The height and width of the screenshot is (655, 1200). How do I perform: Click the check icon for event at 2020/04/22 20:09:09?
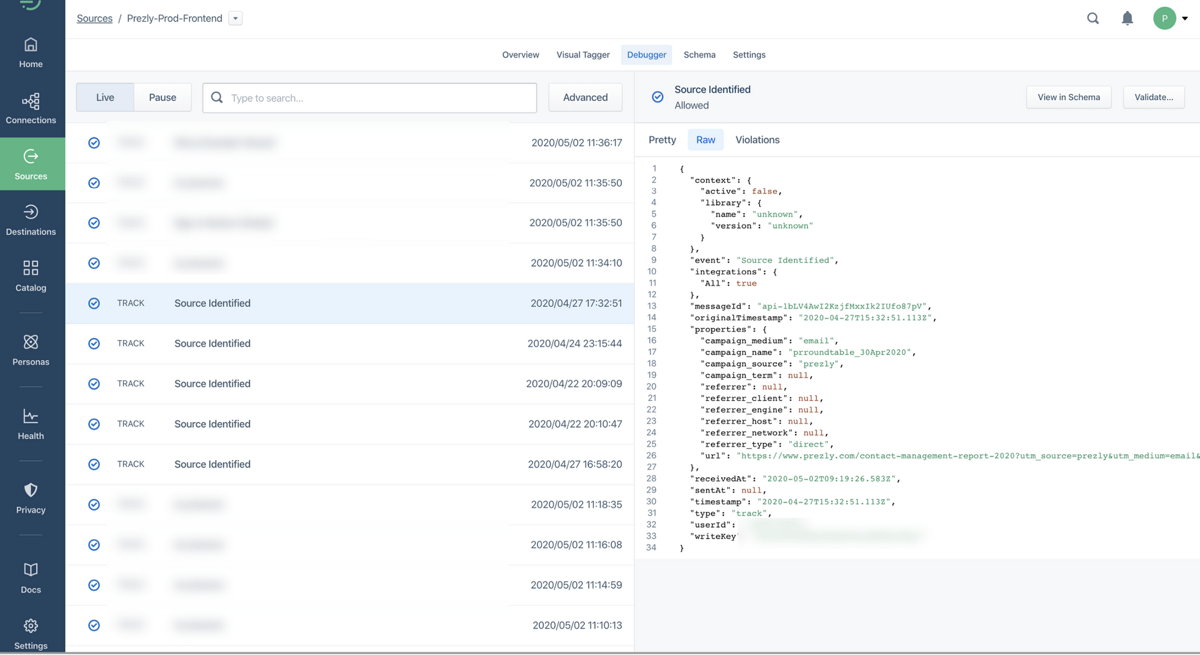94,383
